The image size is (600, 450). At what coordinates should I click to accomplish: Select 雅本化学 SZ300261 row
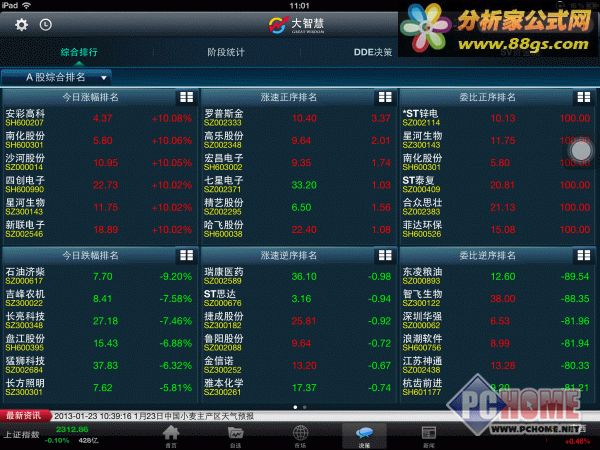point(297,387)
